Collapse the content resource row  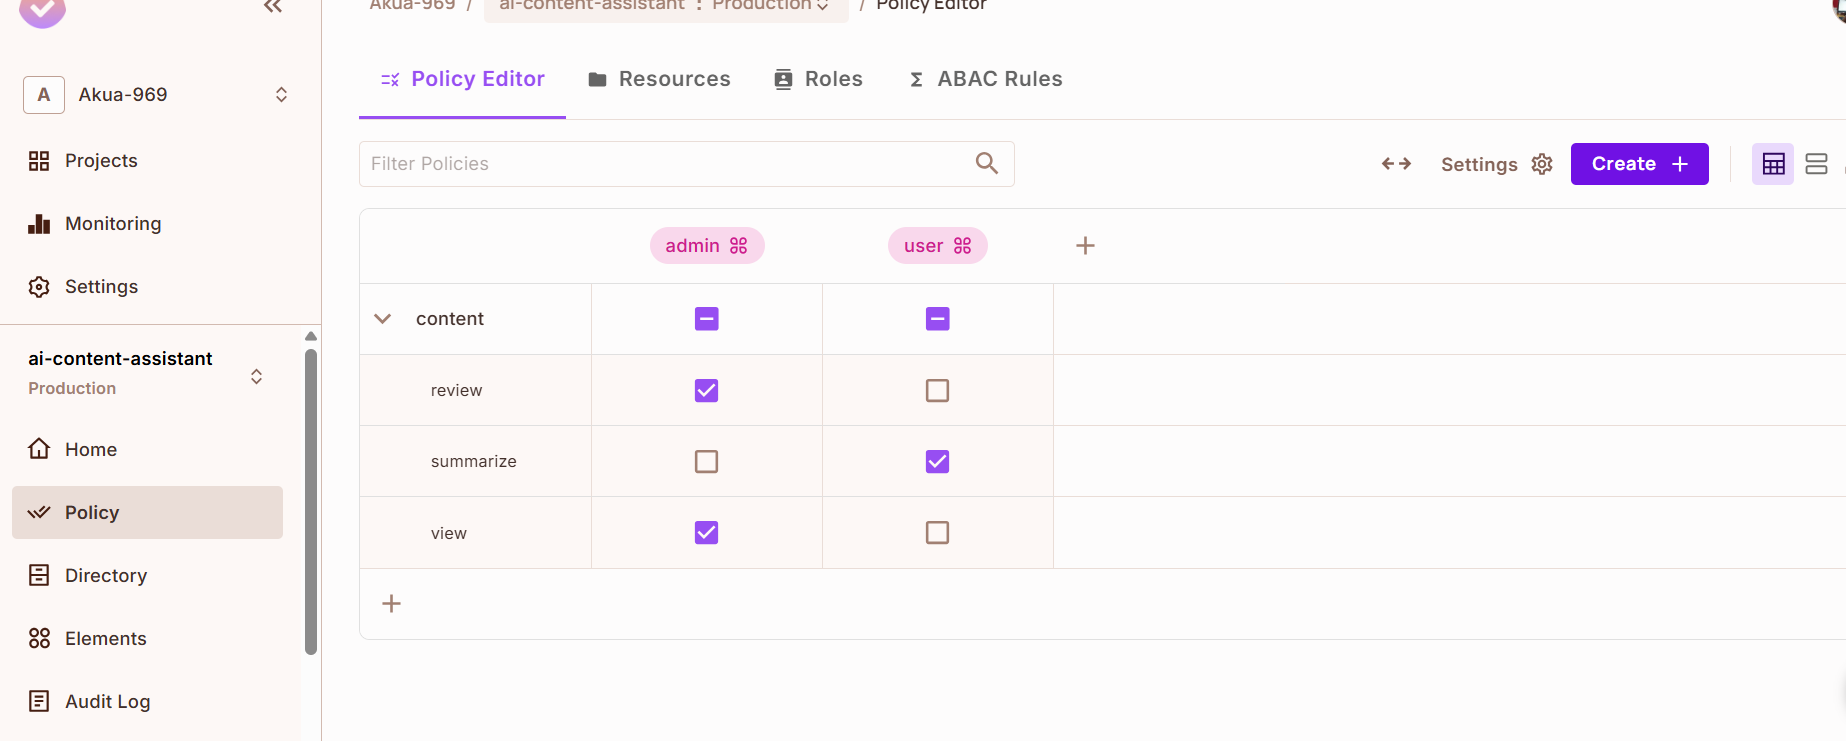pyautogui.click(x=382, y=319)
